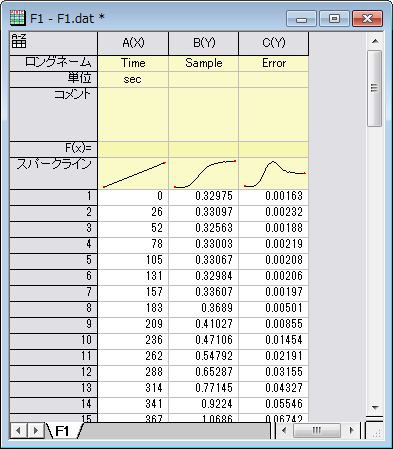Click cell with value 0.9224

[204, 405]
